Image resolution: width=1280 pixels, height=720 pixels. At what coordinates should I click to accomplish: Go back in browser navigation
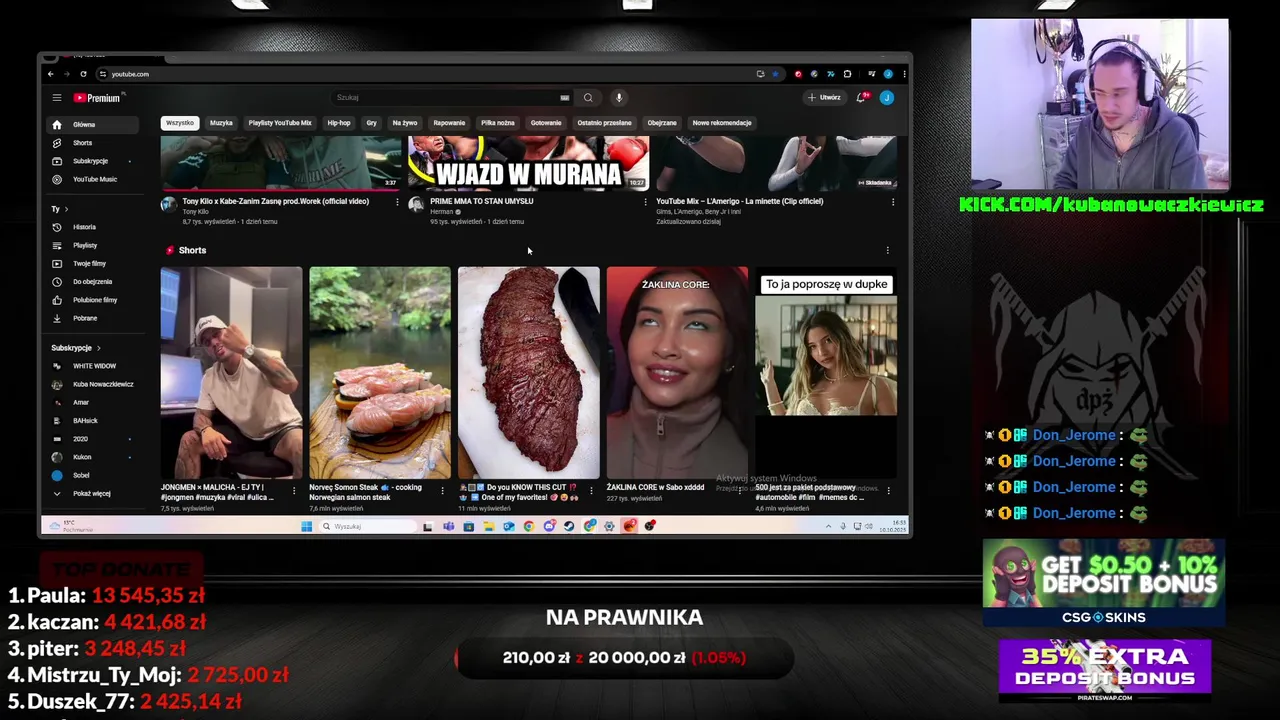point(51,74)
